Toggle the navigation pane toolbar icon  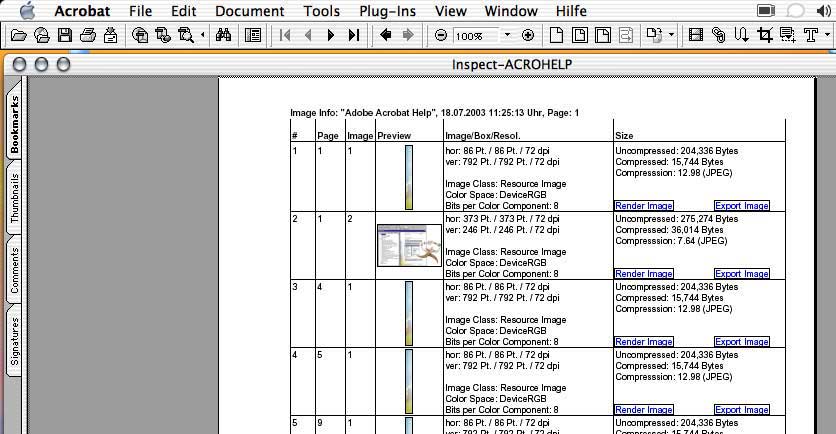(x=252, y=35)
